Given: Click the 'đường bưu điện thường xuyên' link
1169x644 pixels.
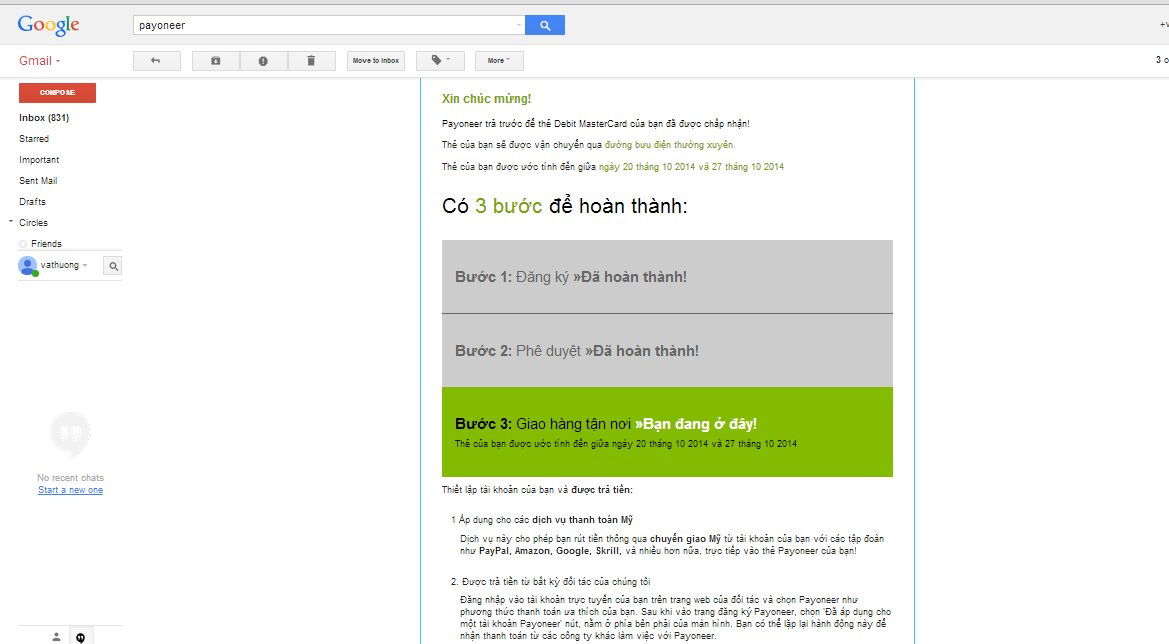Looking at the screenshot, I should click(669, 145).
